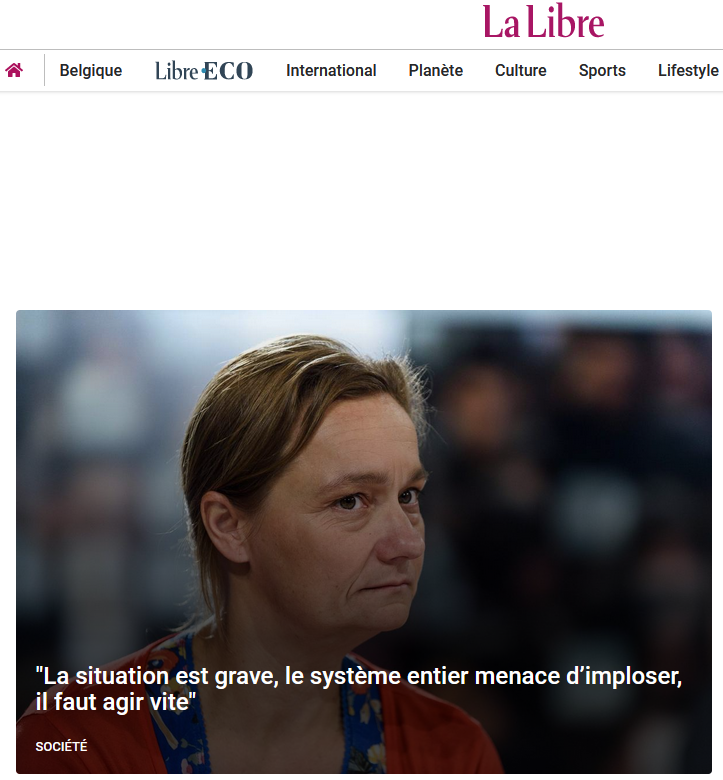Image resolution: width=723 pixels, height=780 pixels.
Task: Click the bold ECO lettering in navigation
Action: pyautogui.click(x=228, y=71)
